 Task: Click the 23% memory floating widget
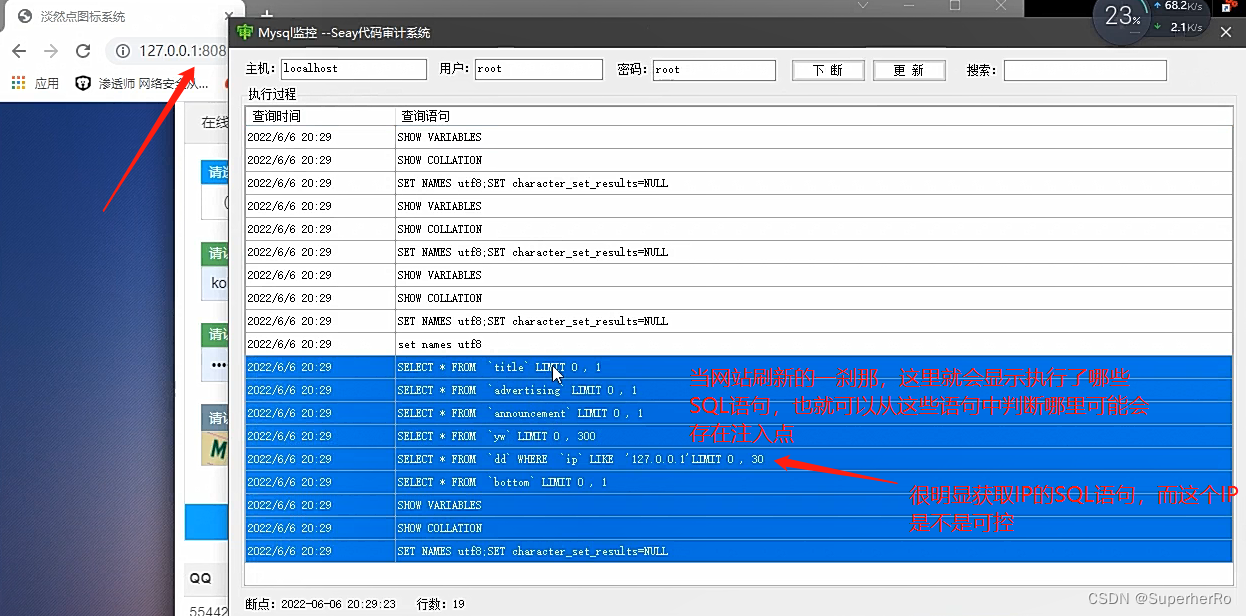pyautogui.click(x=1122, y=18)
